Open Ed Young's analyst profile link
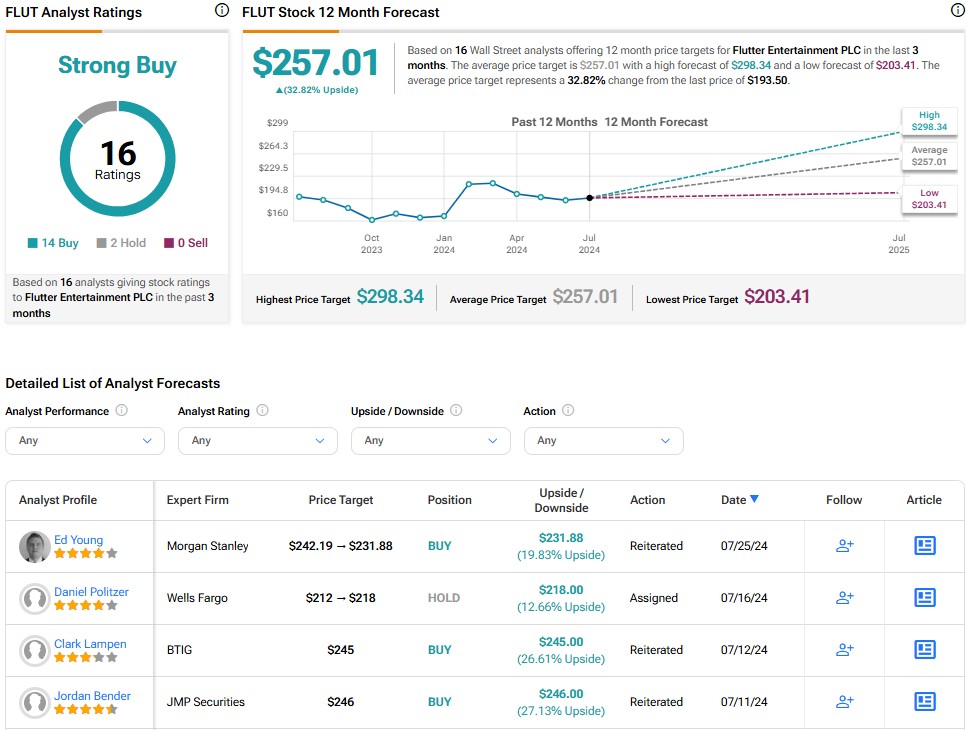 pyautogui.click(x=78, y=540)
